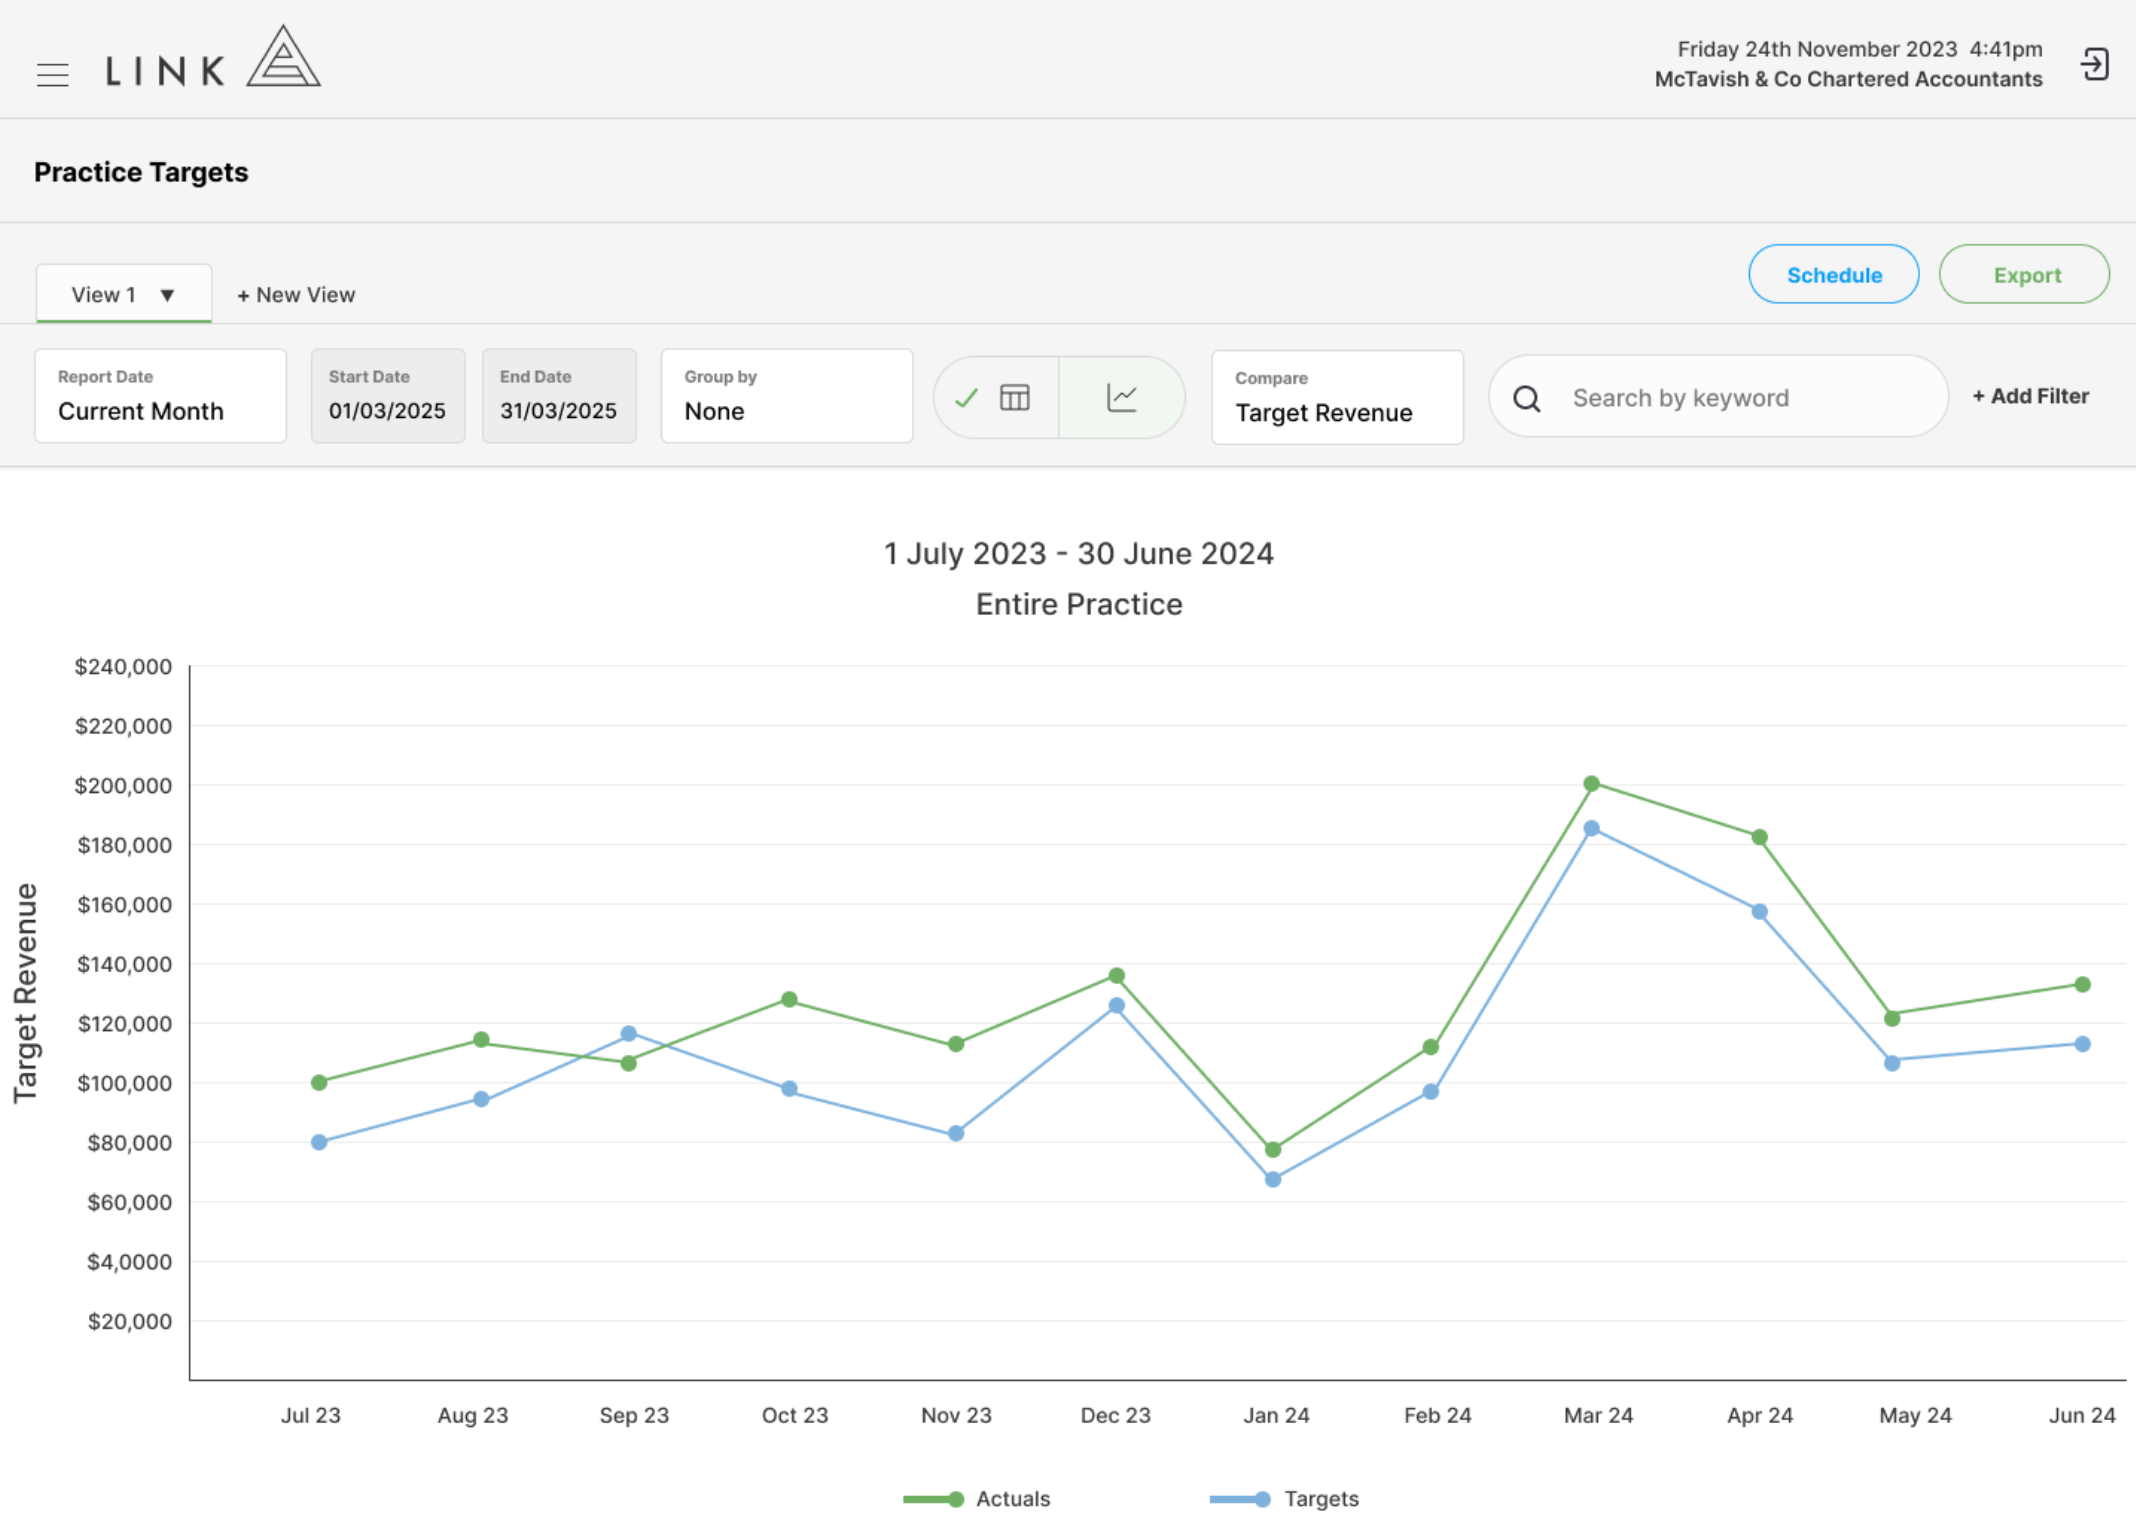Click the $100,000 axis label
Screen dimensions: 2136x1522
(x=124, y=1084)
